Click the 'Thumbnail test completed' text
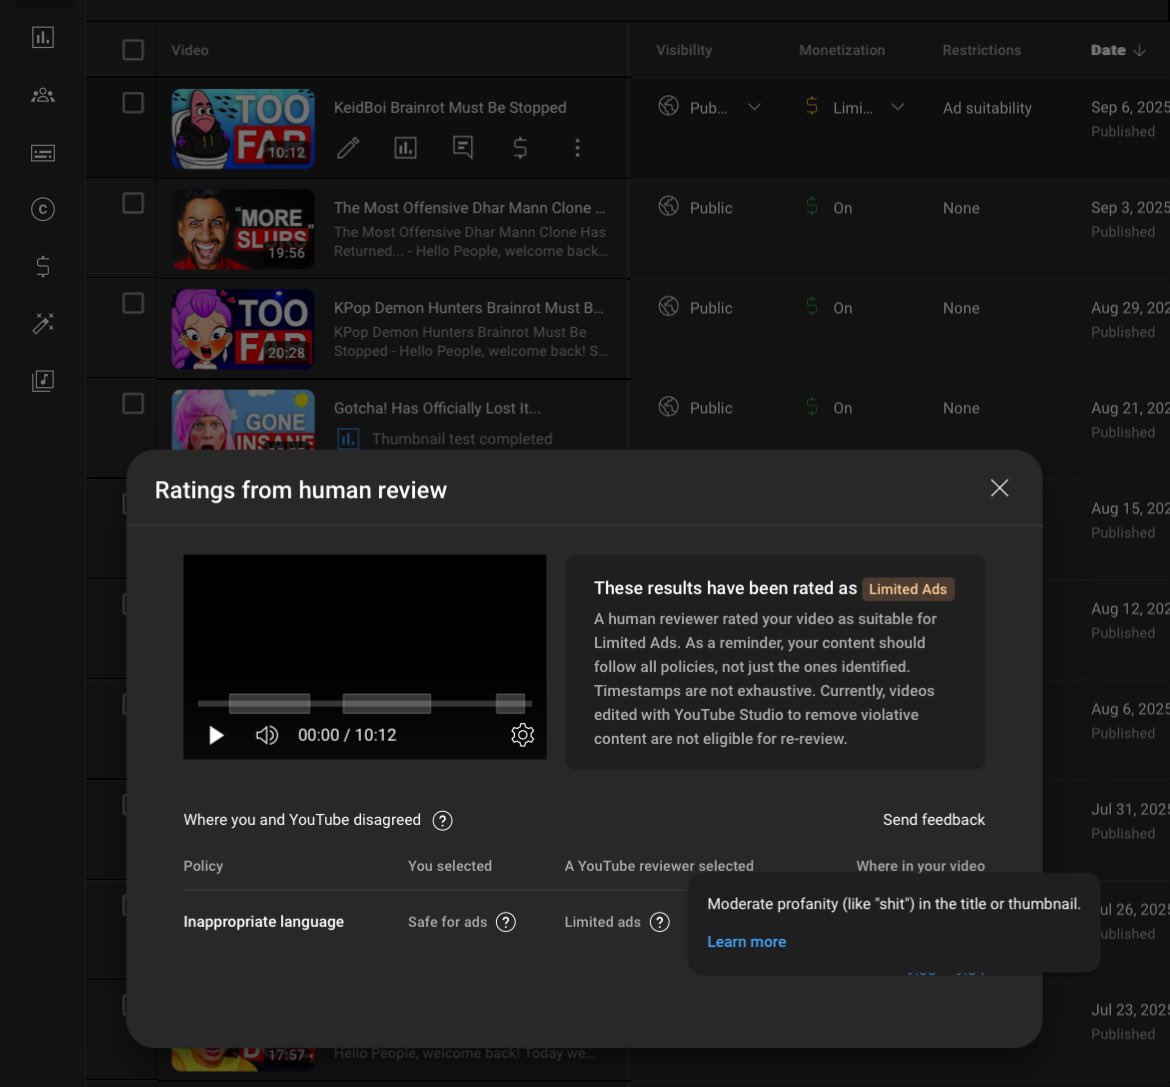 coord(462,439)
